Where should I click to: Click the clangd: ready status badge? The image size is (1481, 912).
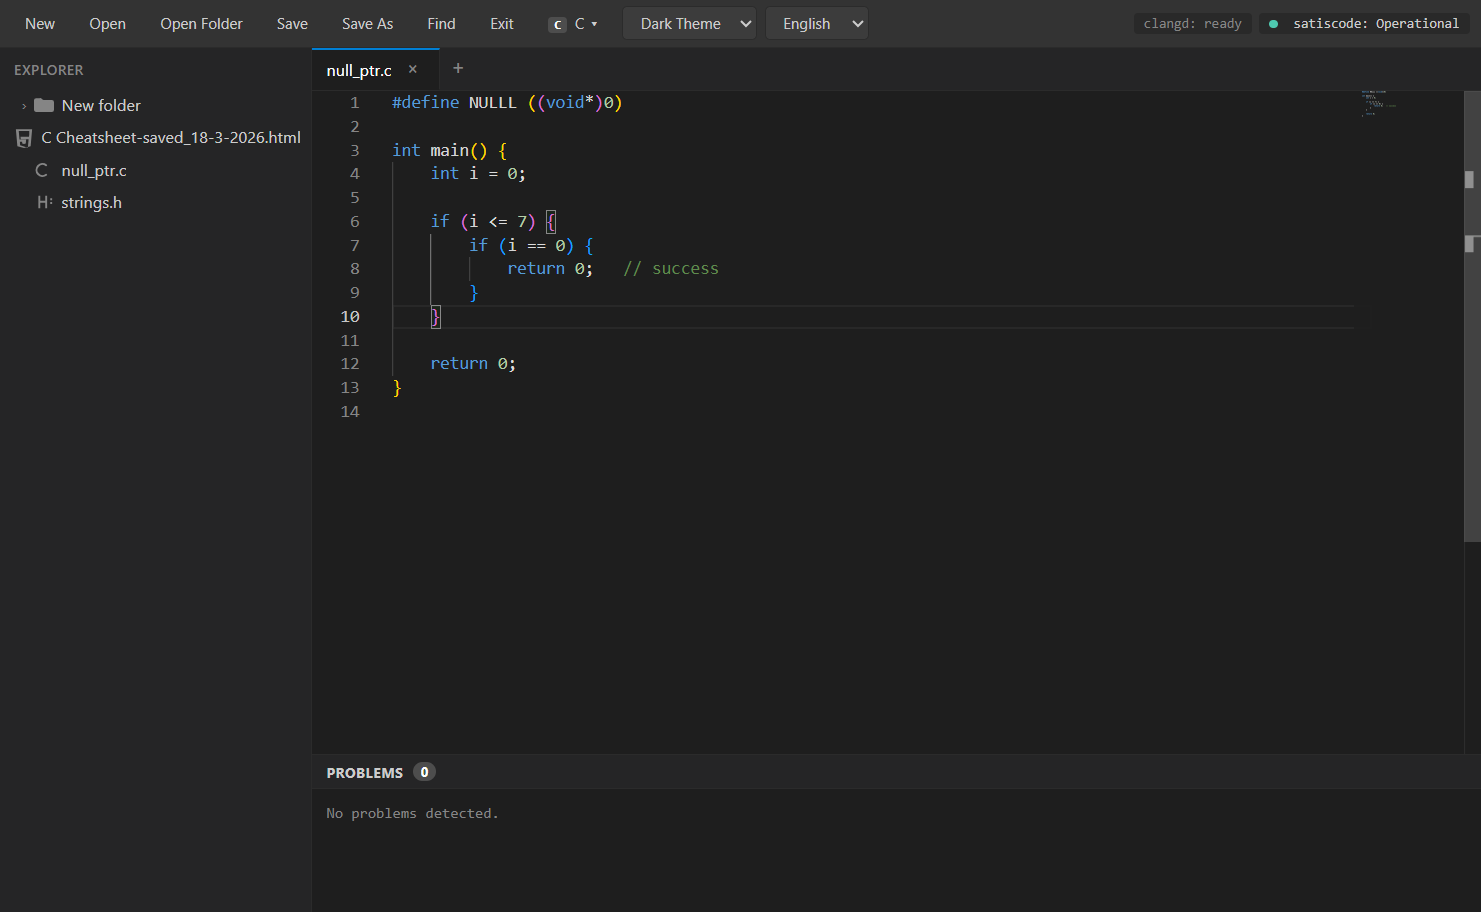click(1192, 23)
